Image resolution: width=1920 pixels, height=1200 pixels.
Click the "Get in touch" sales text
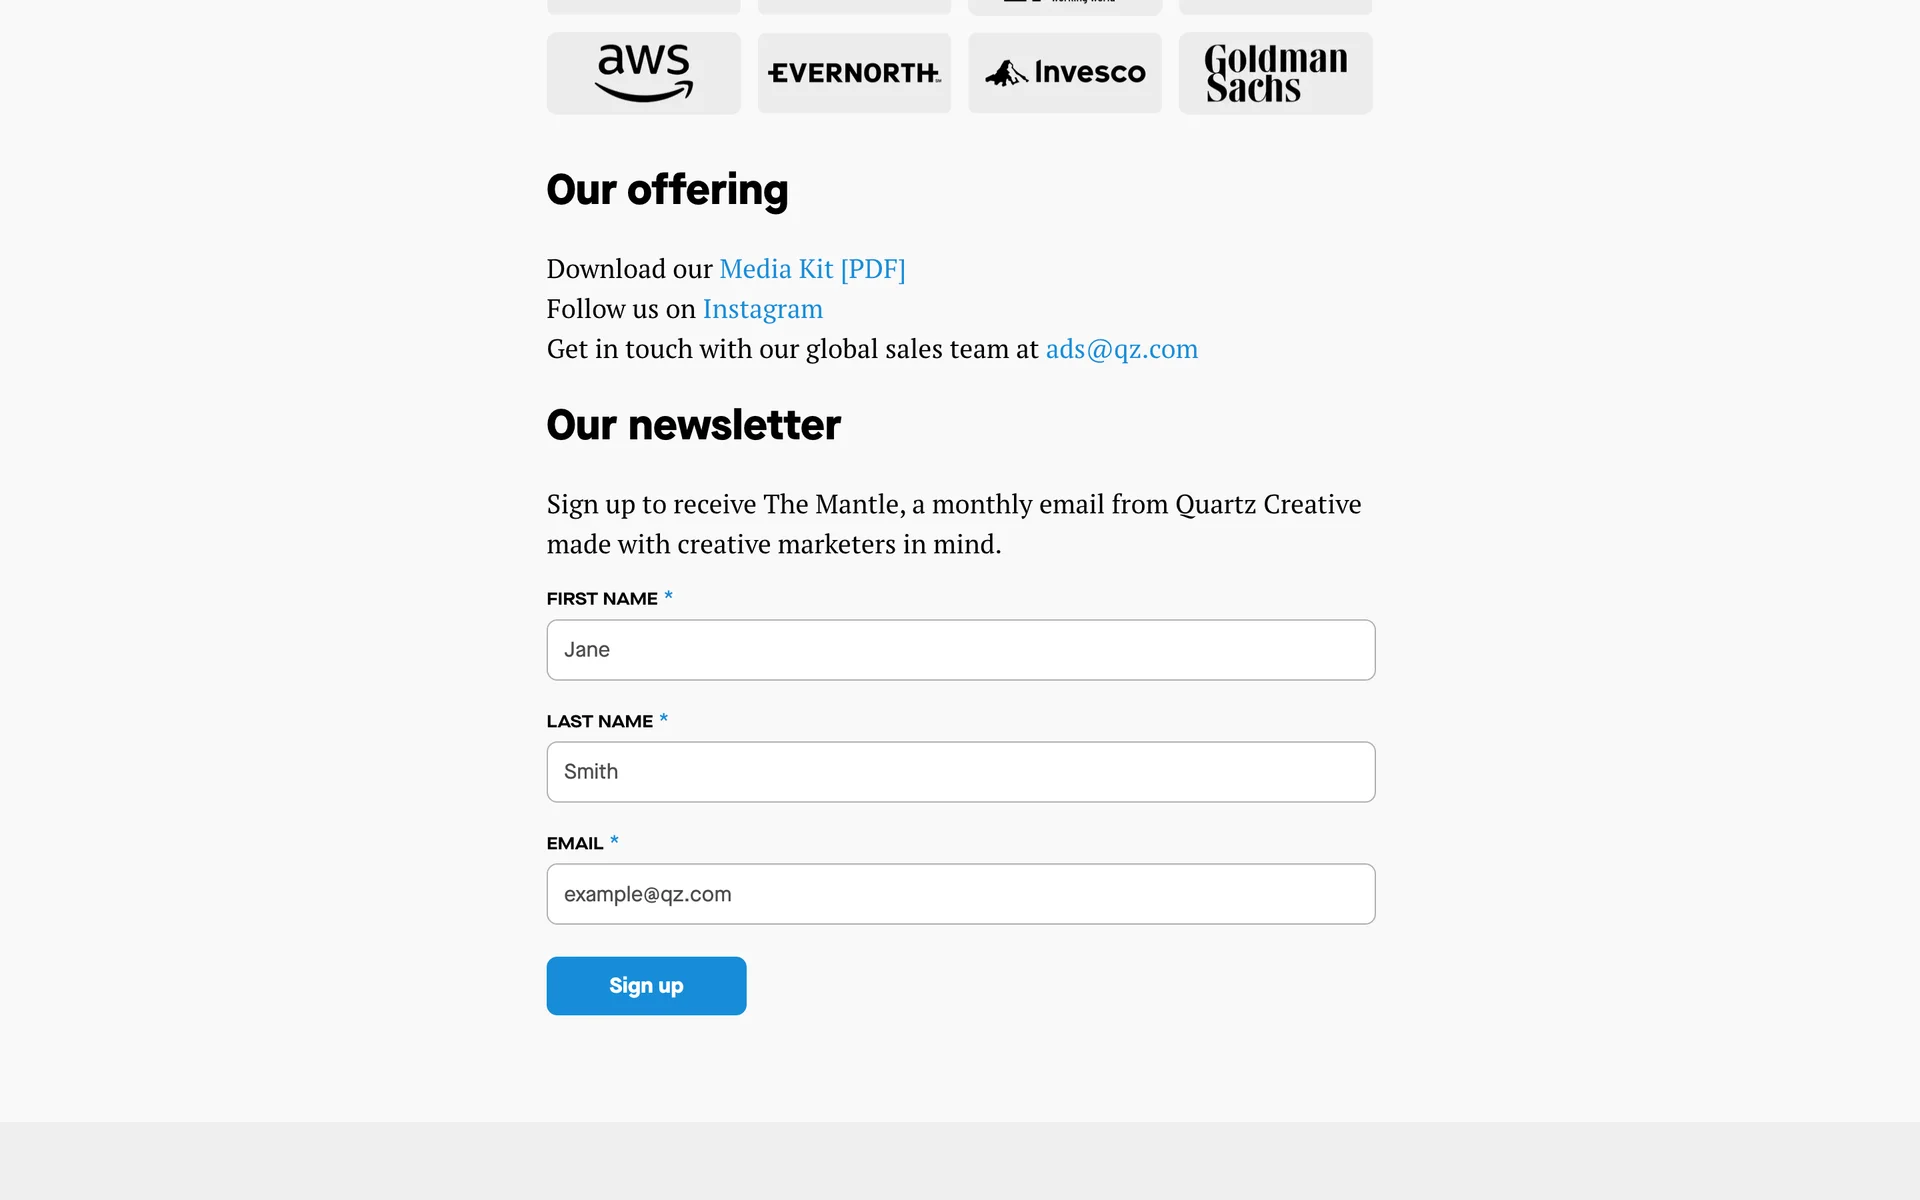[792, 349]
